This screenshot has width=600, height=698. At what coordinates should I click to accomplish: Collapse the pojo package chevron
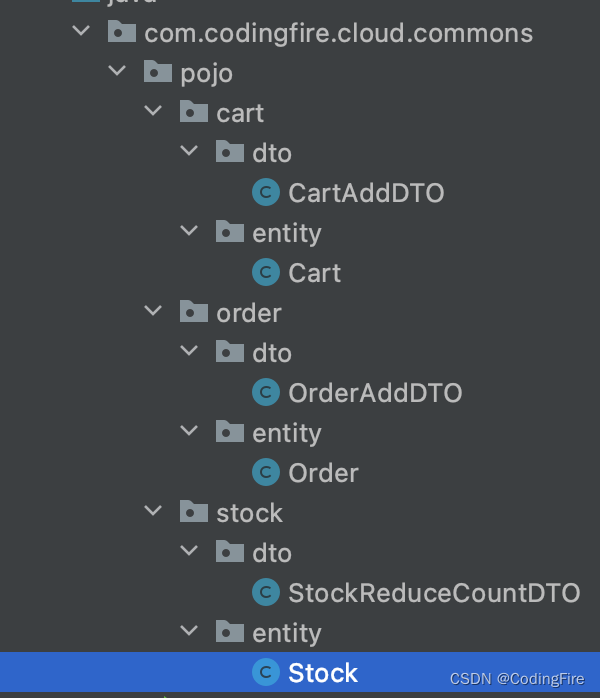pos(117,71)
